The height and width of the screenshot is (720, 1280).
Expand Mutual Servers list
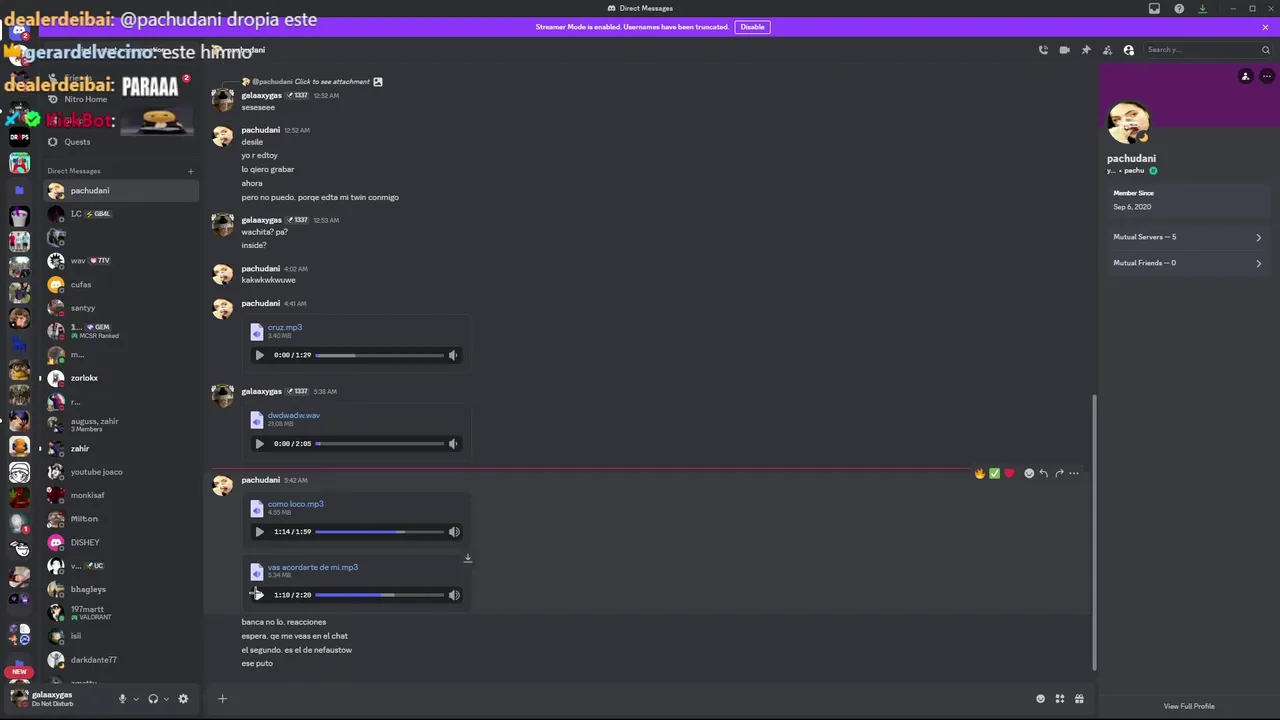[x=1187, y=237]
